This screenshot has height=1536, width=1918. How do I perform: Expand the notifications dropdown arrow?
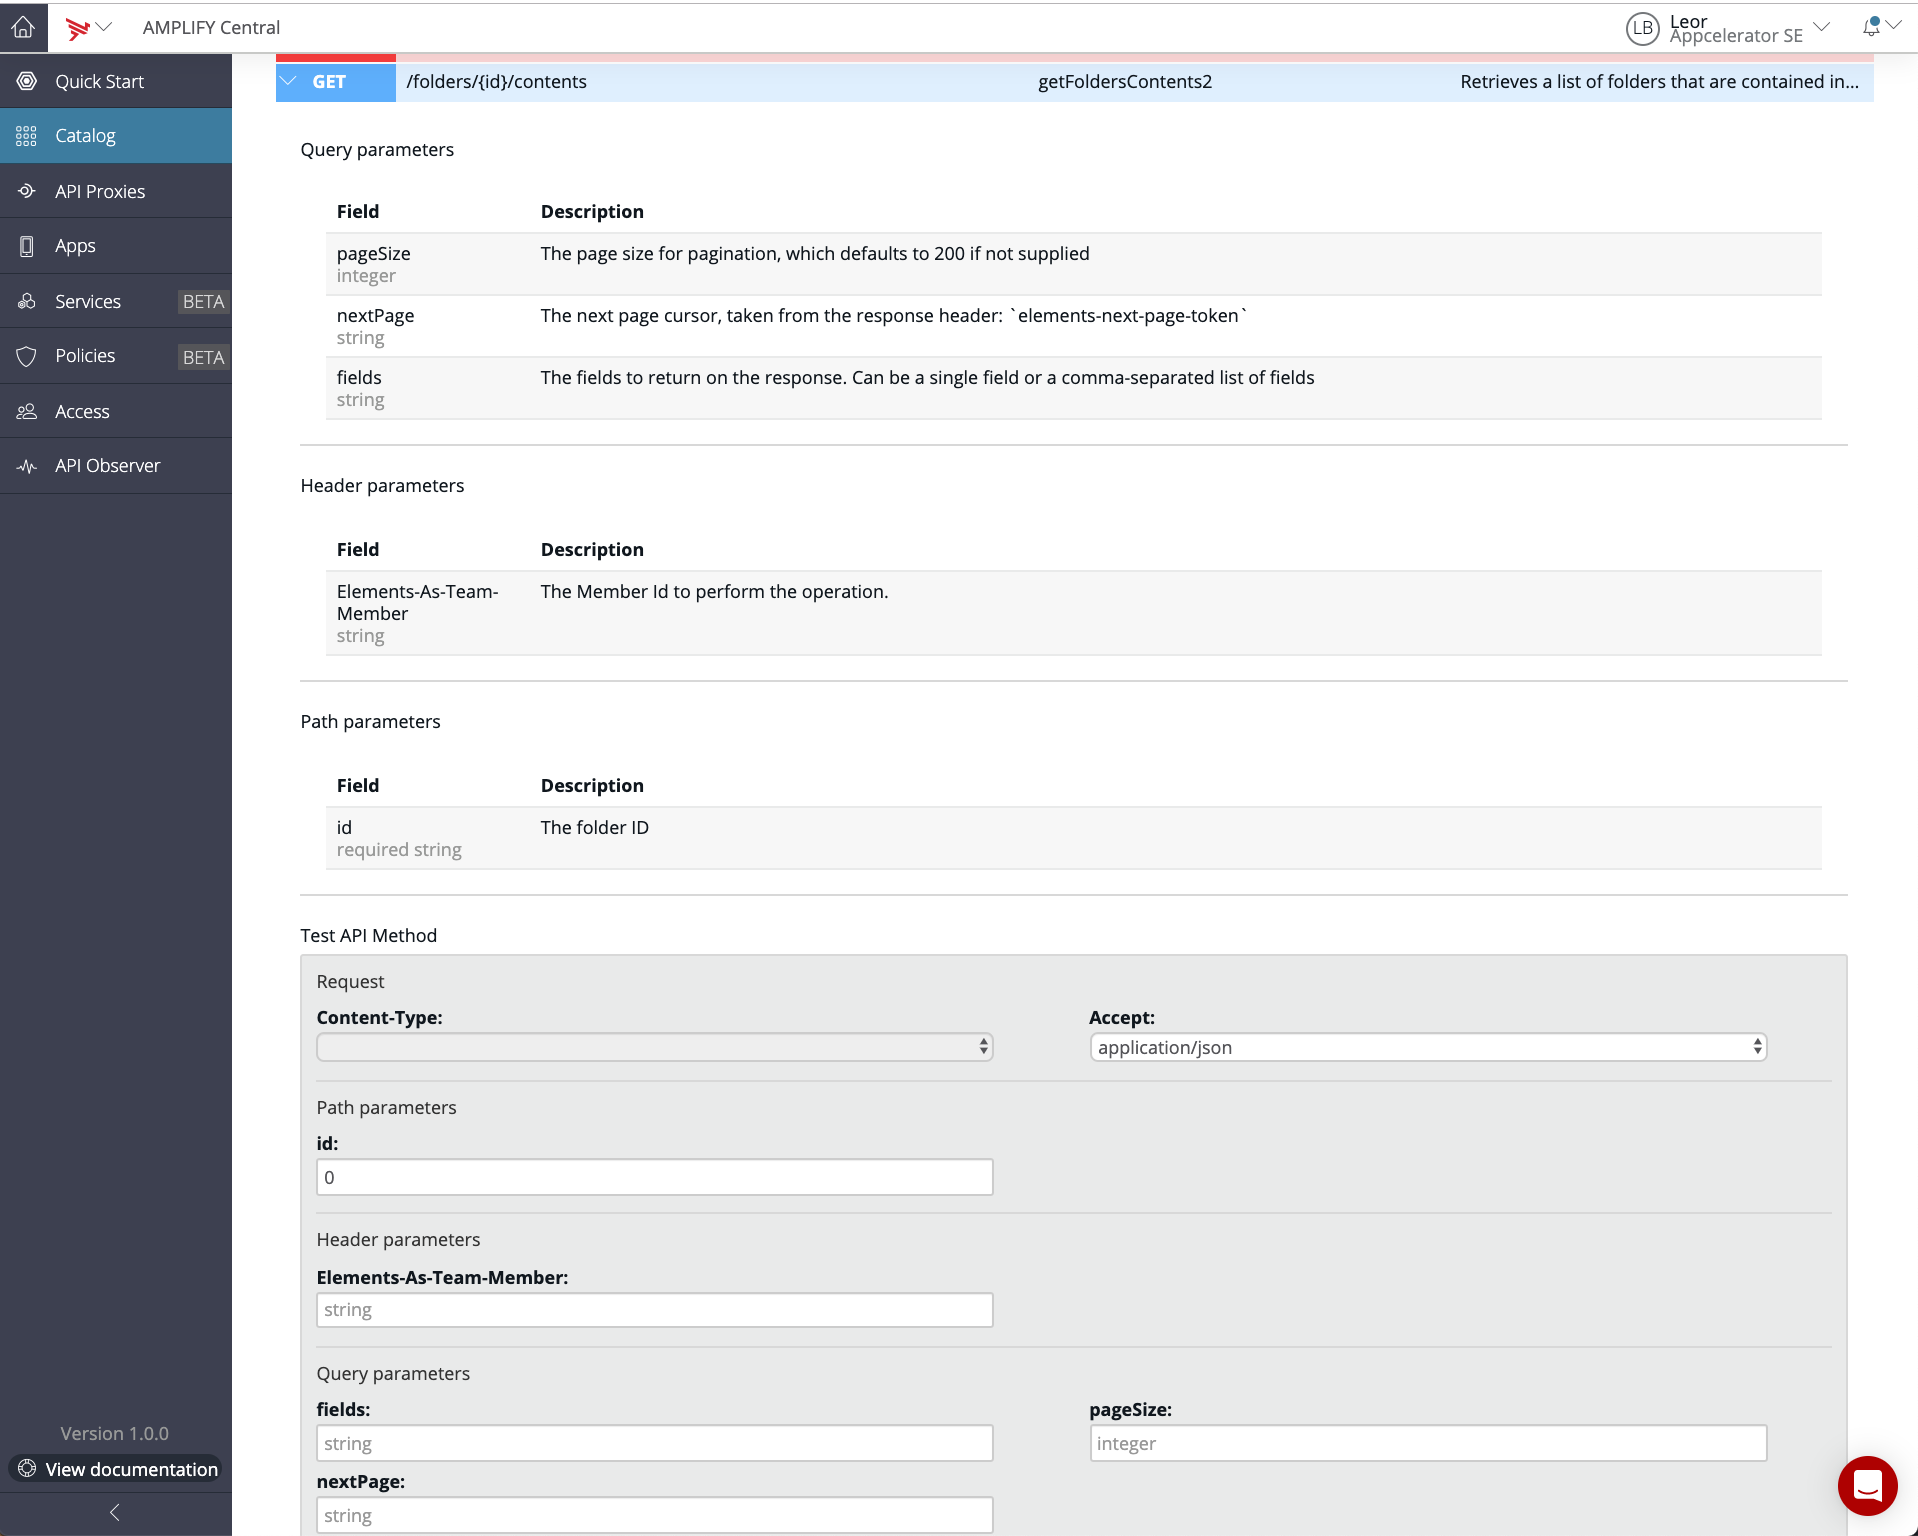tap(1894, 25)
